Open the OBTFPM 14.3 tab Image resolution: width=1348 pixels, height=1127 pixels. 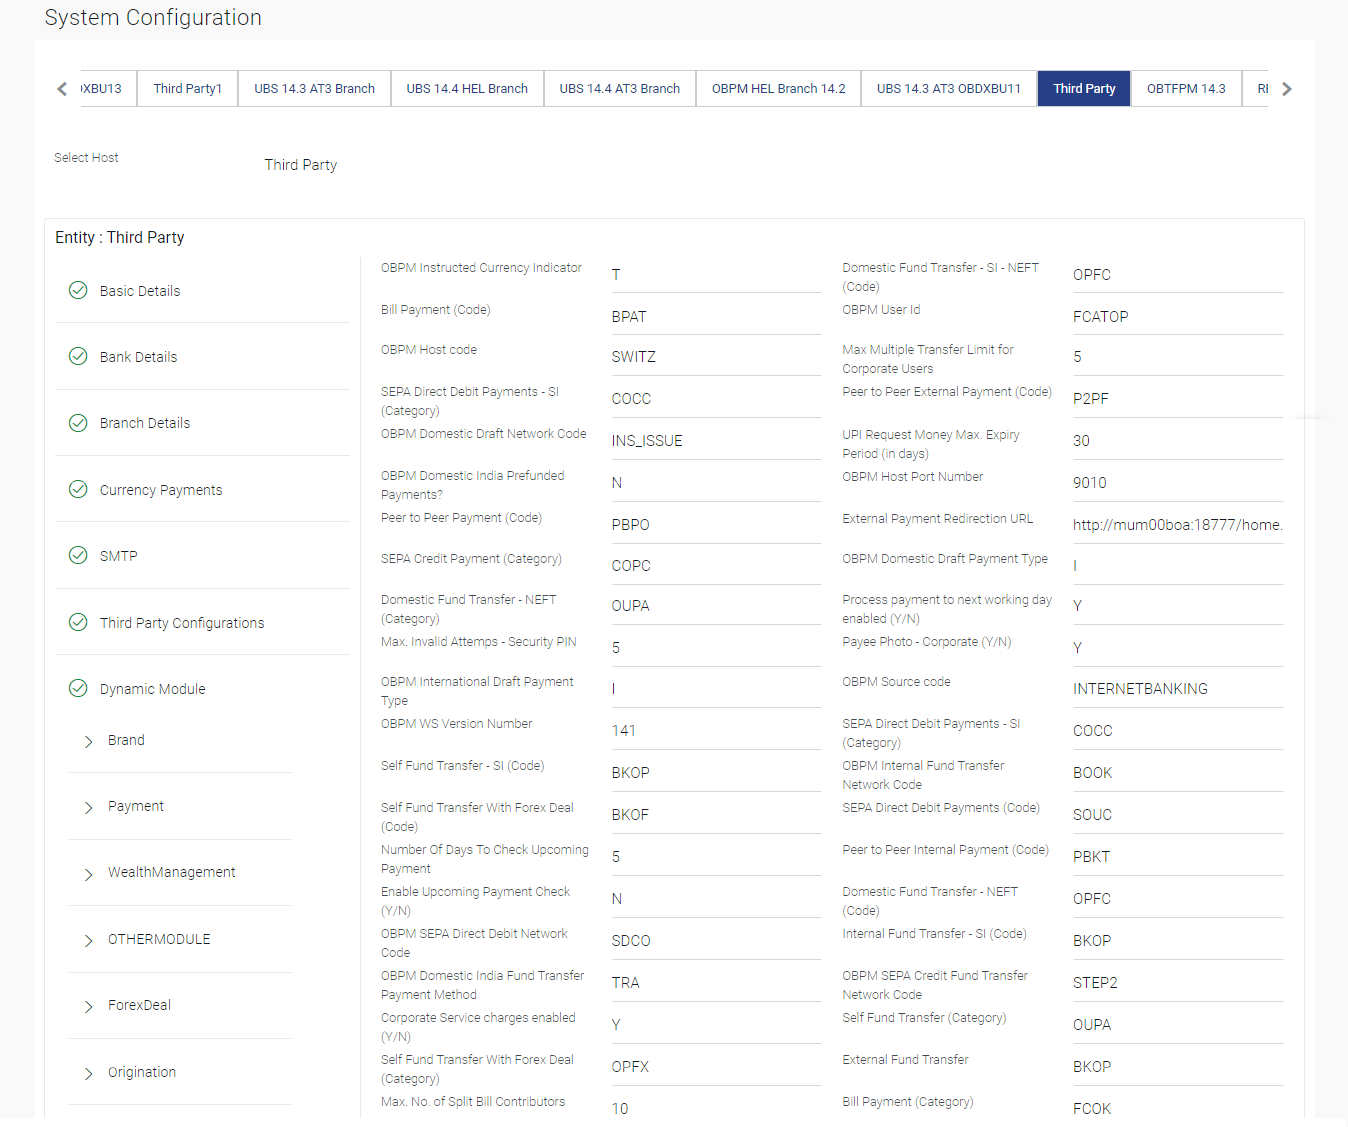(x=1186, y=89)
